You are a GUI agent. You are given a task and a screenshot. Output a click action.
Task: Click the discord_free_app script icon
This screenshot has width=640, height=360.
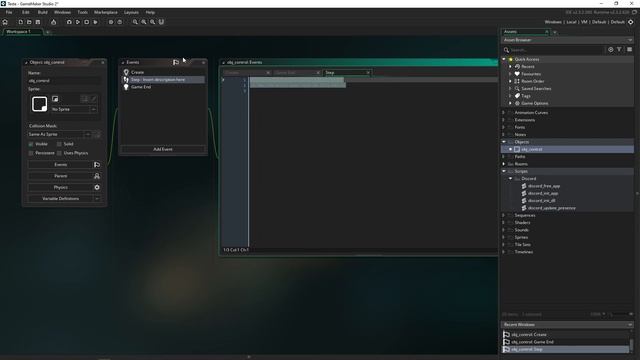pos(524,186)
